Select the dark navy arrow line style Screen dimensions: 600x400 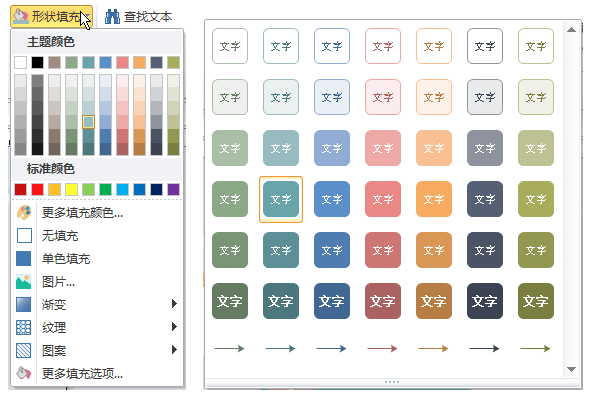[484, 348]
